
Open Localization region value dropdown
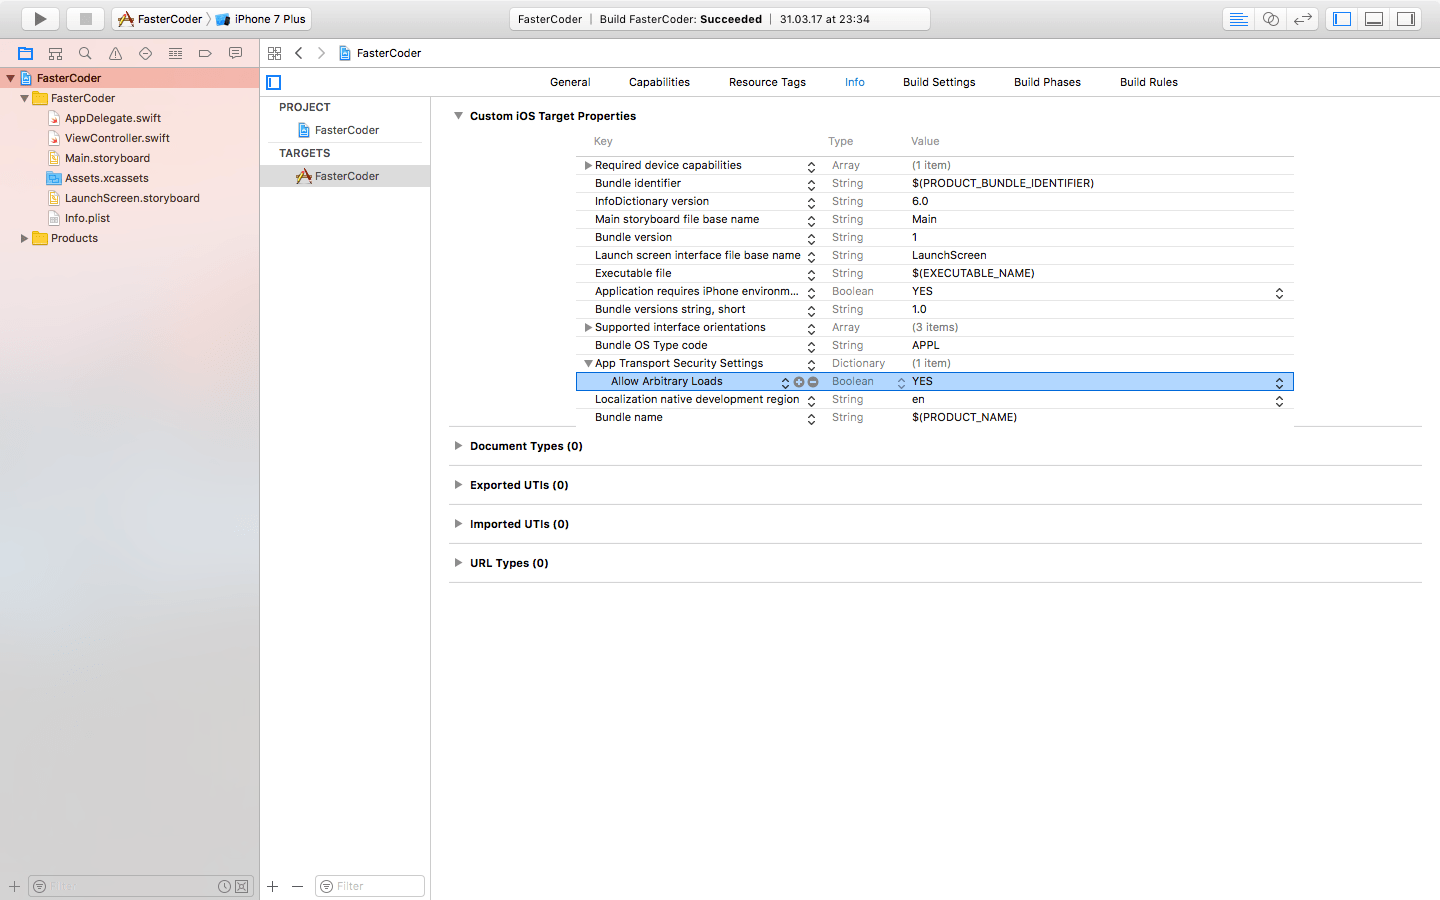click(x=1279, y=400)
